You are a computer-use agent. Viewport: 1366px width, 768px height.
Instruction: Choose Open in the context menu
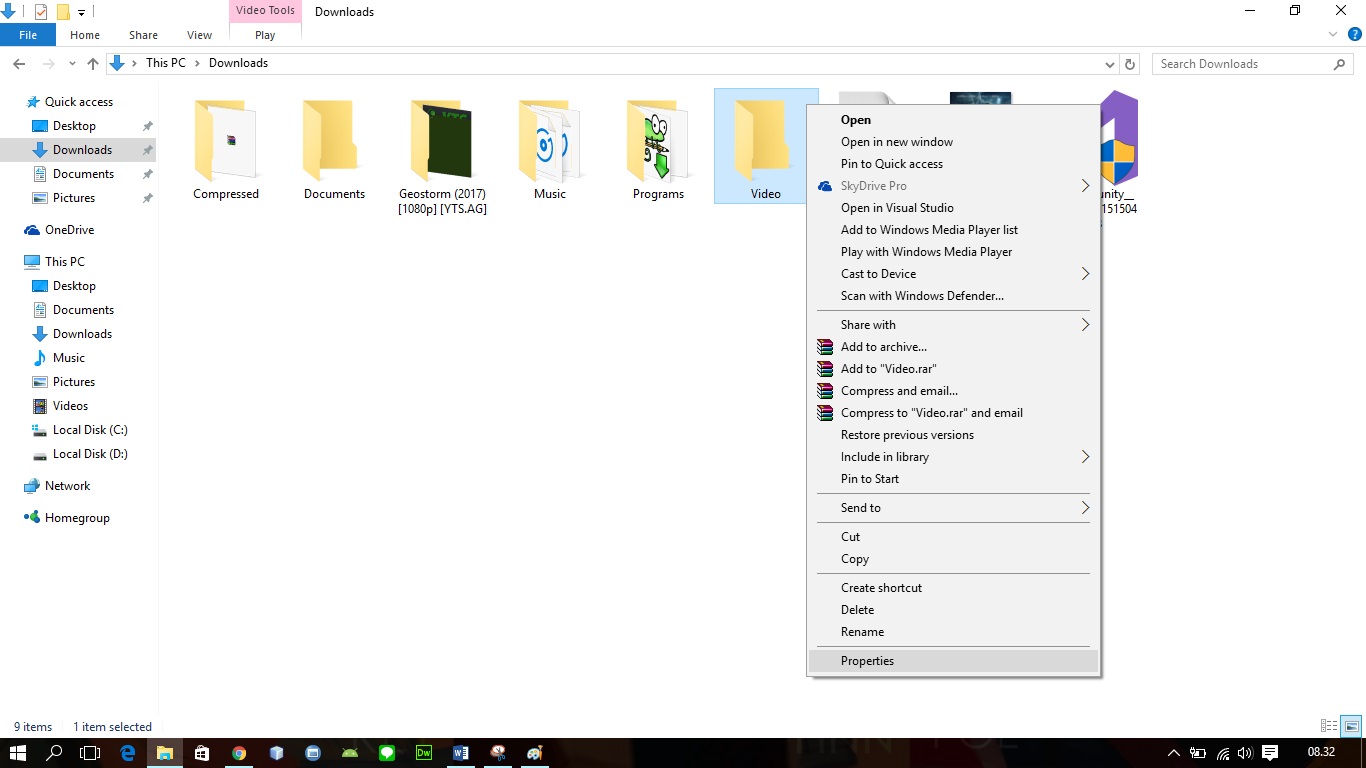pos(954,120)
